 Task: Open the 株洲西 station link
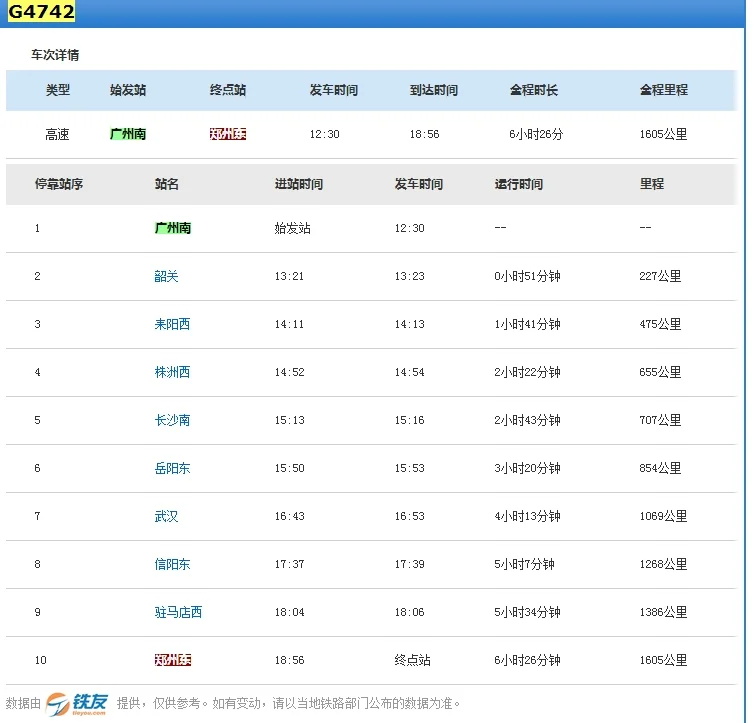point(172,372)
